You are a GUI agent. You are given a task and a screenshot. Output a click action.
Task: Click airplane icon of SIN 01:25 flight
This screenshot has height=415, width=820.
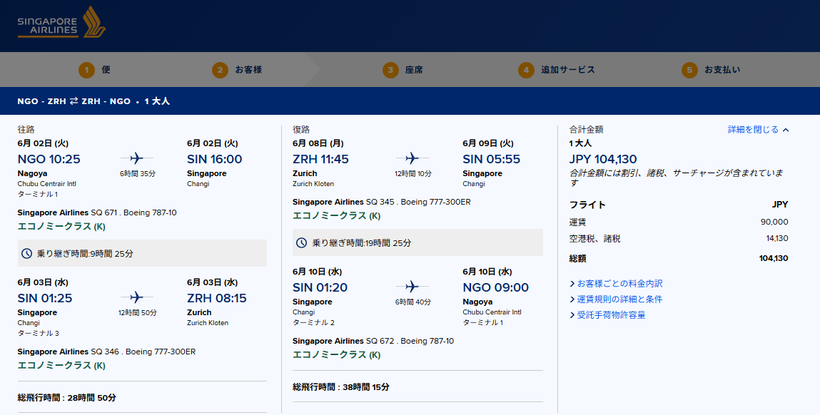click(136, 297)
